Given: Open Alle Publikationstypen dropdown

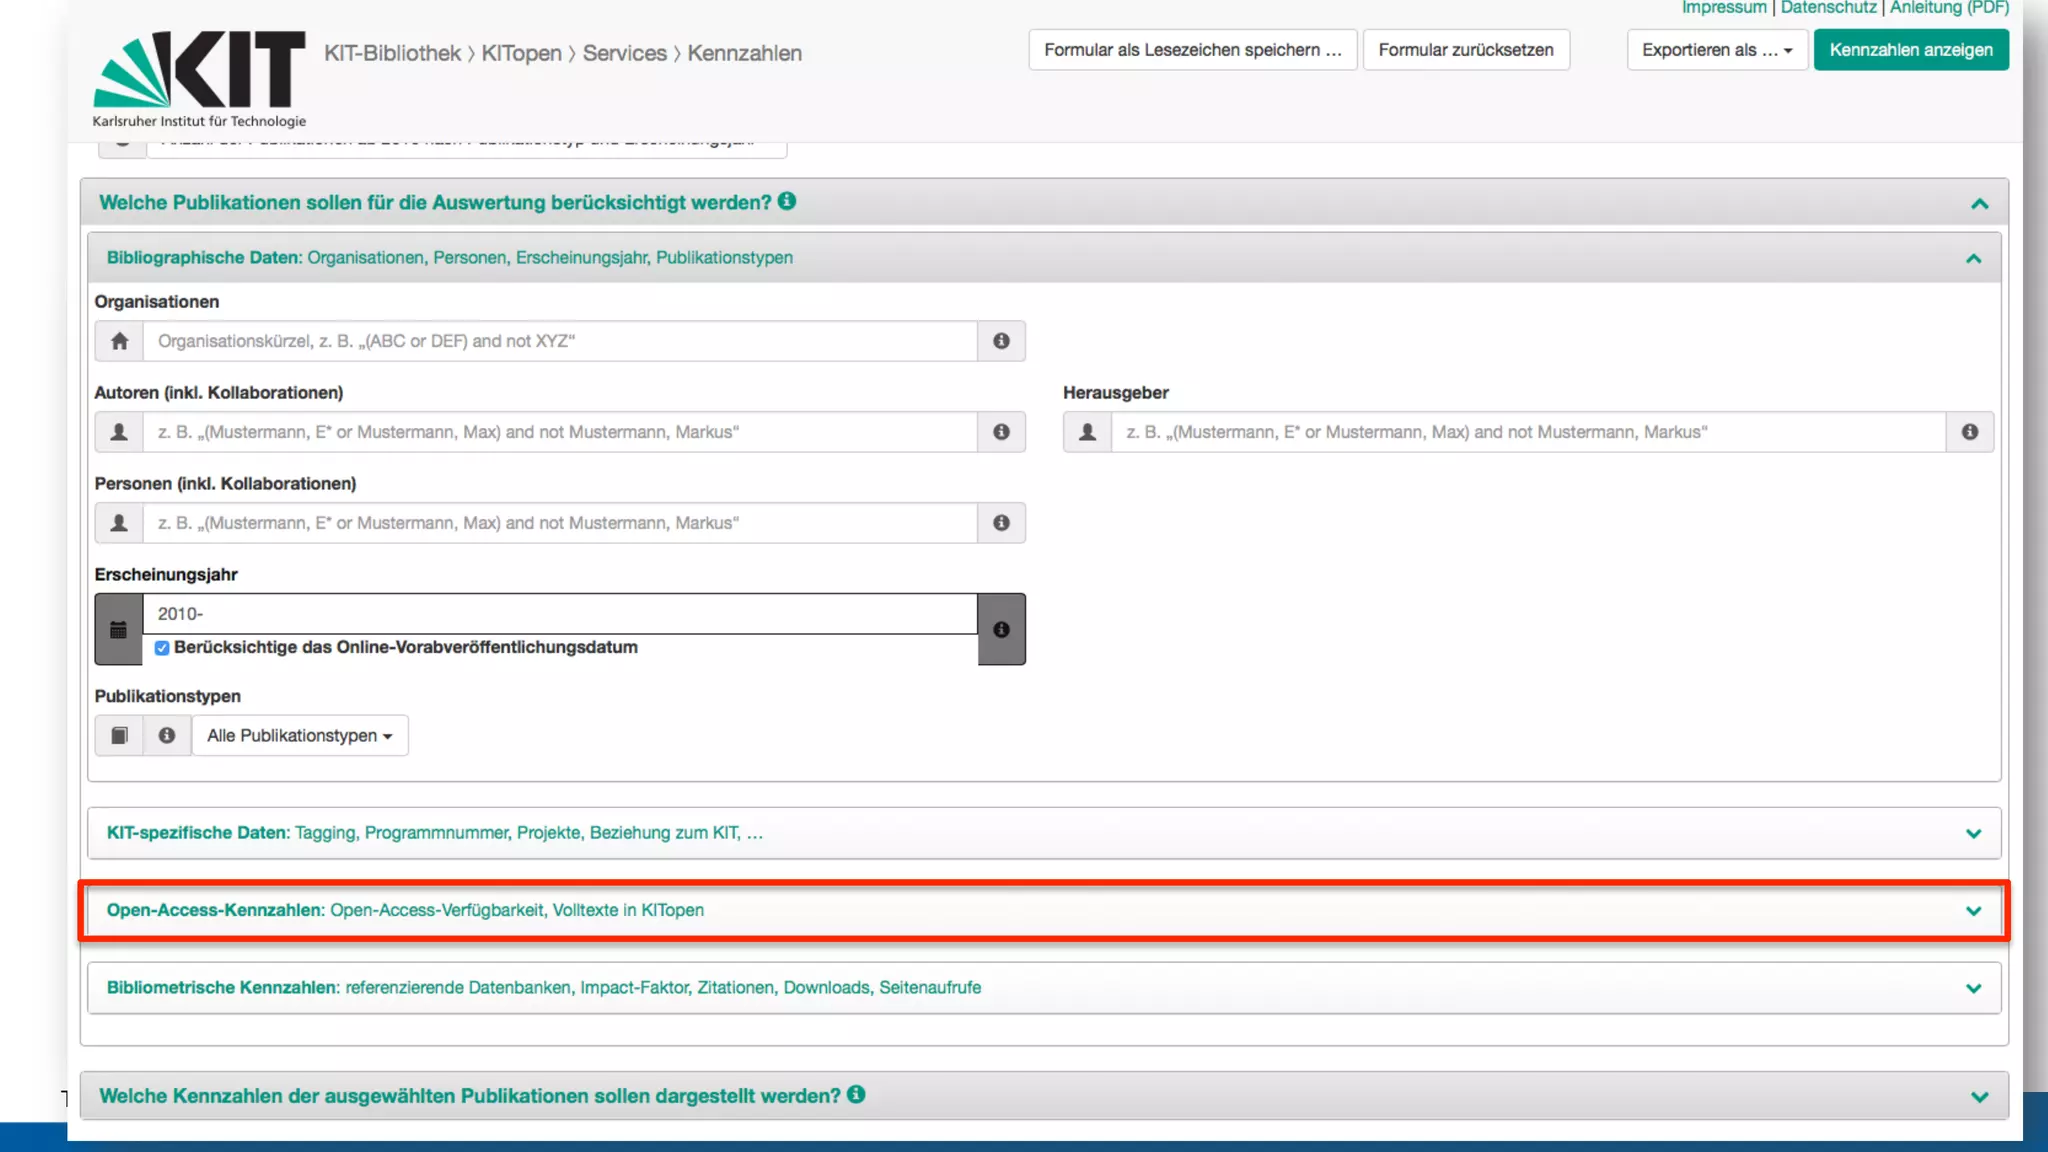Looking at the screenshot, I should point(299,735).
